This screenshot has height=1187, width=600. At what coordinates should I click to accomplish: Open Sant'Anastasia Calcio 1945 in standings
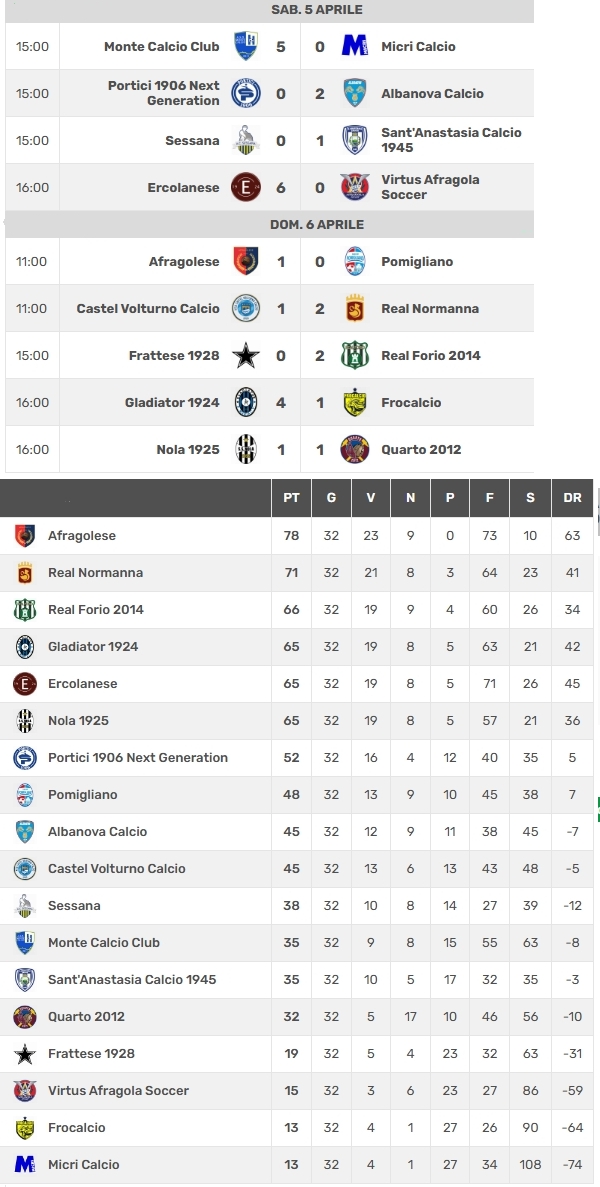[132, 979]
